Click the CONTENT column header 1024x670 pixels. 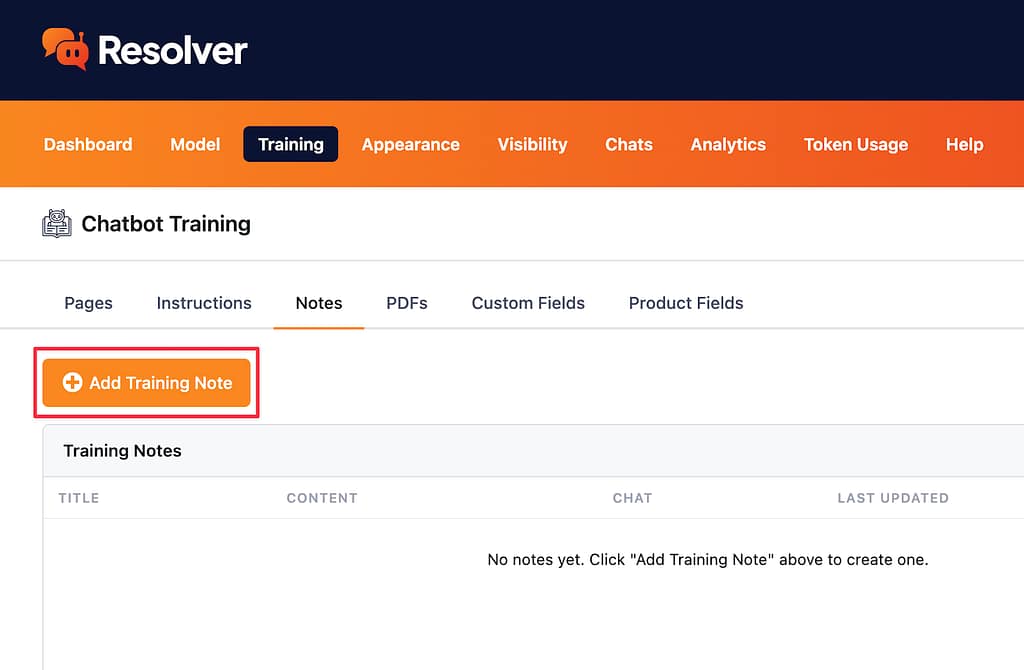coord(322,498)
